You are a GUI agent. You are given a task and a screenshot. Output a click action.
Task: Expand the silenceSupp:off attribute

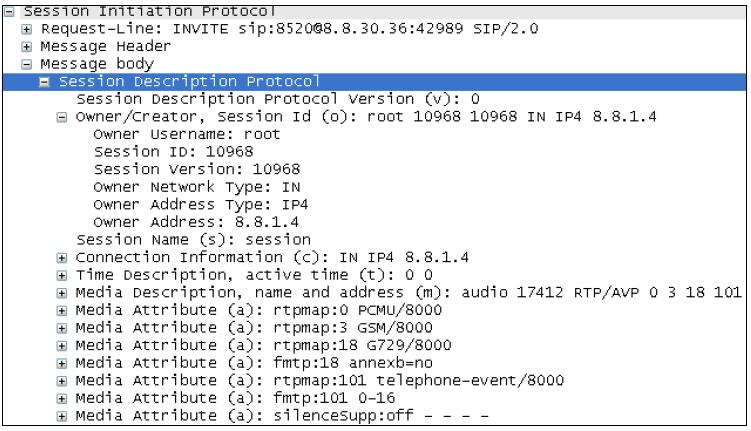(62, 415)
